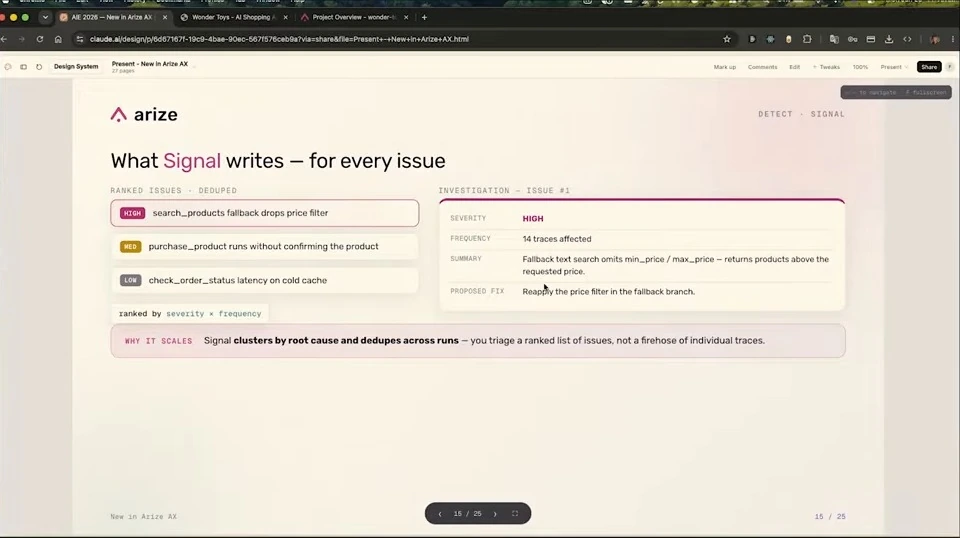The image size is (960, 538).
Task: Open the React-style atom extension icon
Action: click(x=770, y=39)
